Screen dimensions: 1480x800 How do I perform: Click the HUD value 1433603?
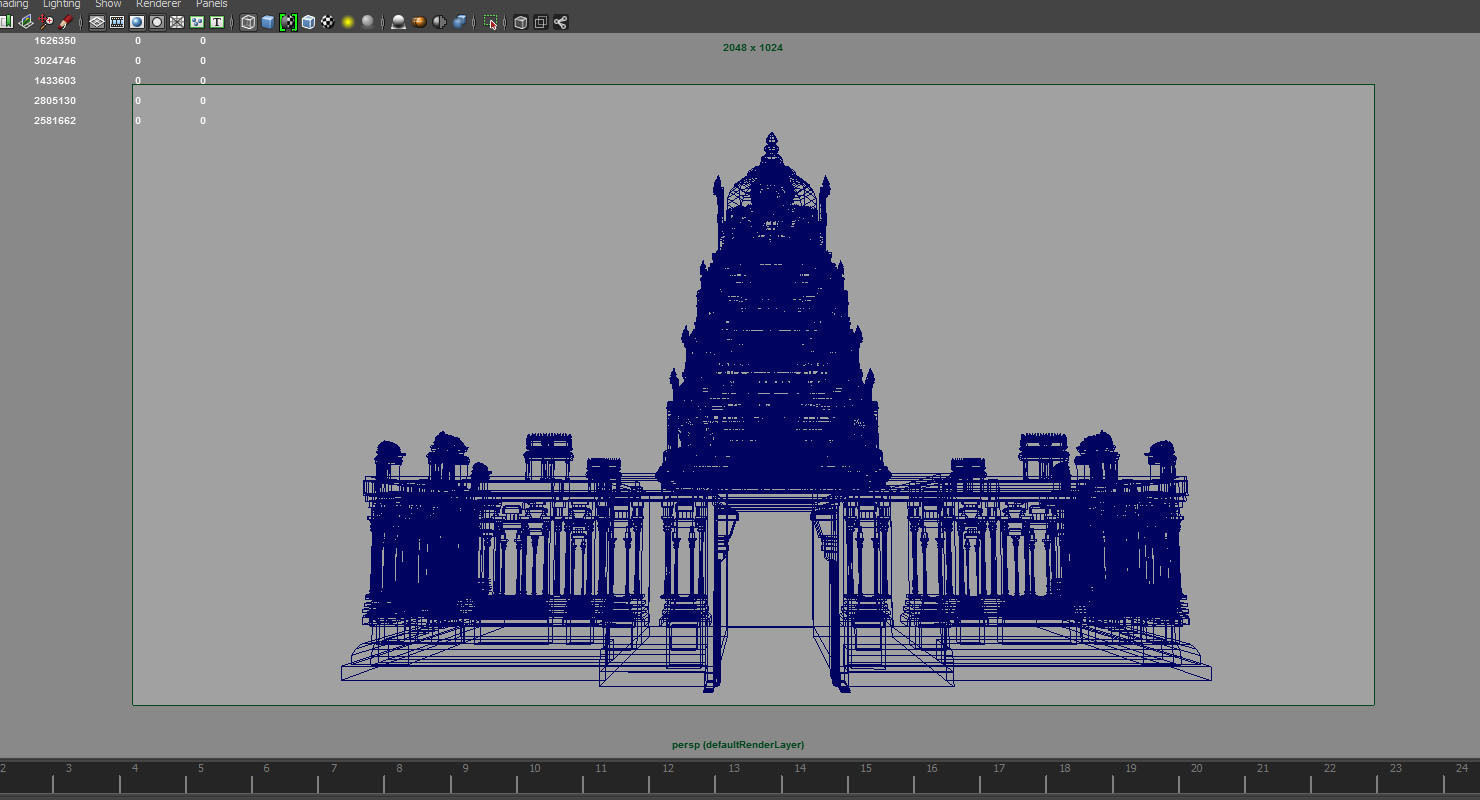[55, 81]
